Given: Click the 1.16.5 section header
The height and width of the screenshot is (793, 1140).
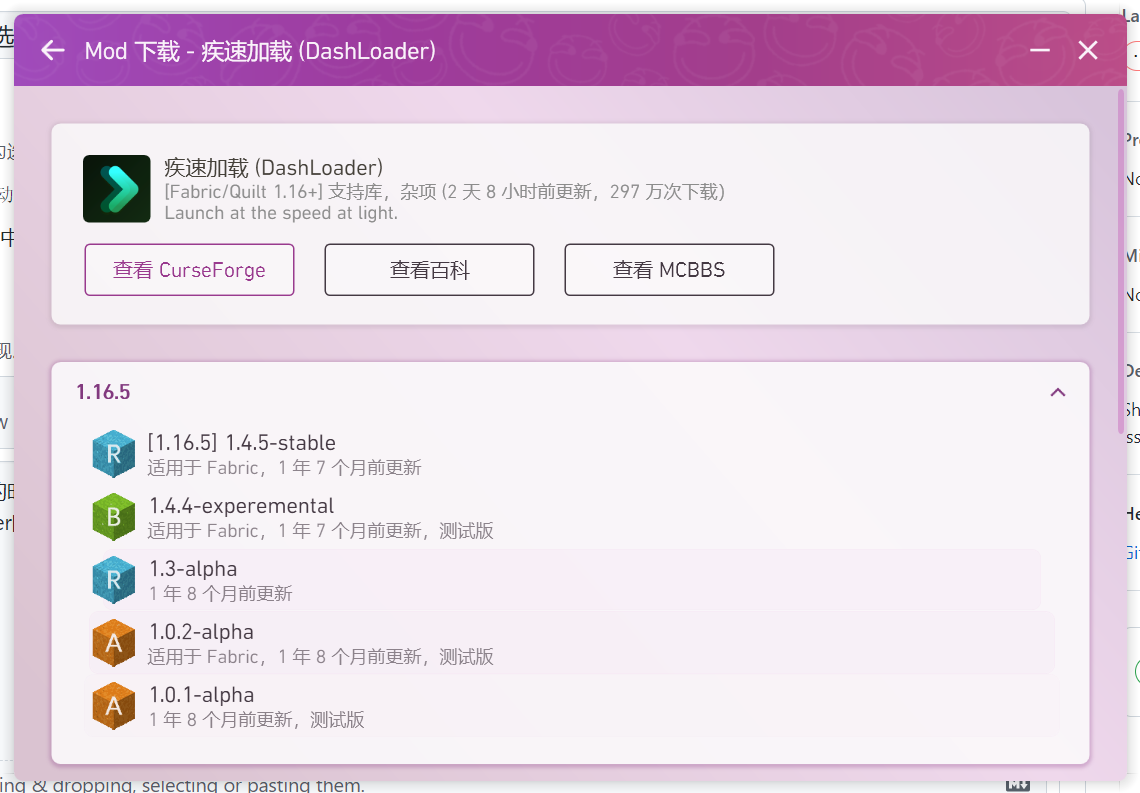Looking at the screenshot, I should (x=103, y=392).
